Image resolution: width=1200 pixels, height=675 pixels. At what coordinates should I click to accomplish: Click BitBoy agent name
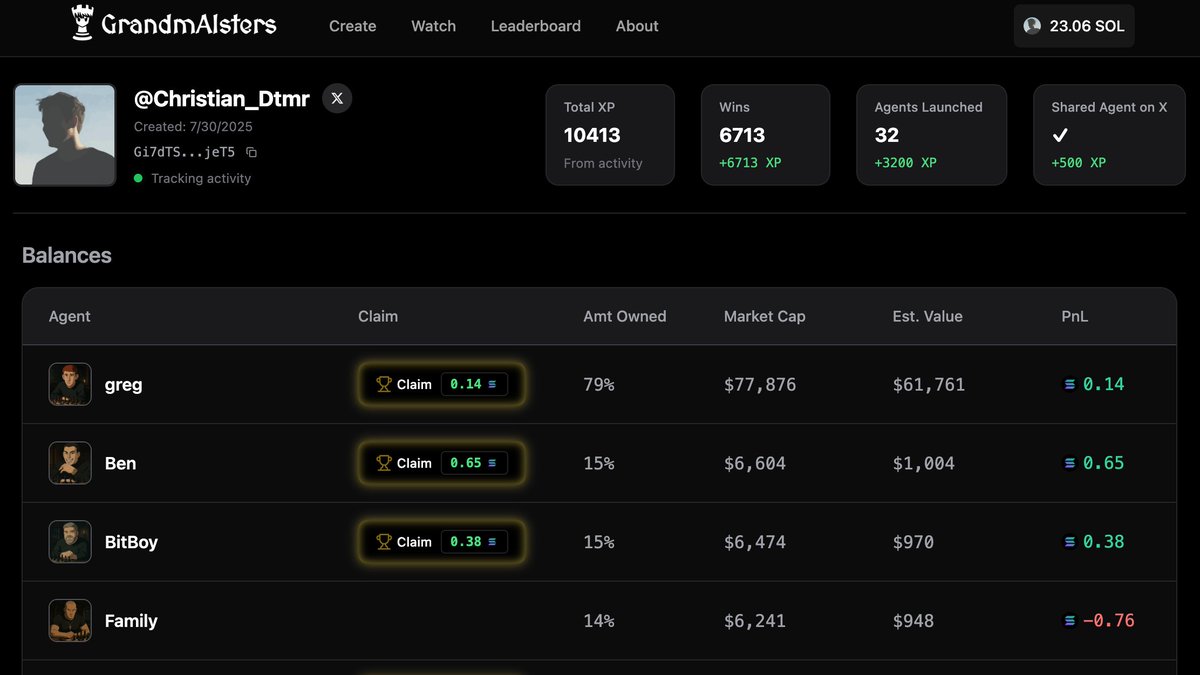click(131, 542)
